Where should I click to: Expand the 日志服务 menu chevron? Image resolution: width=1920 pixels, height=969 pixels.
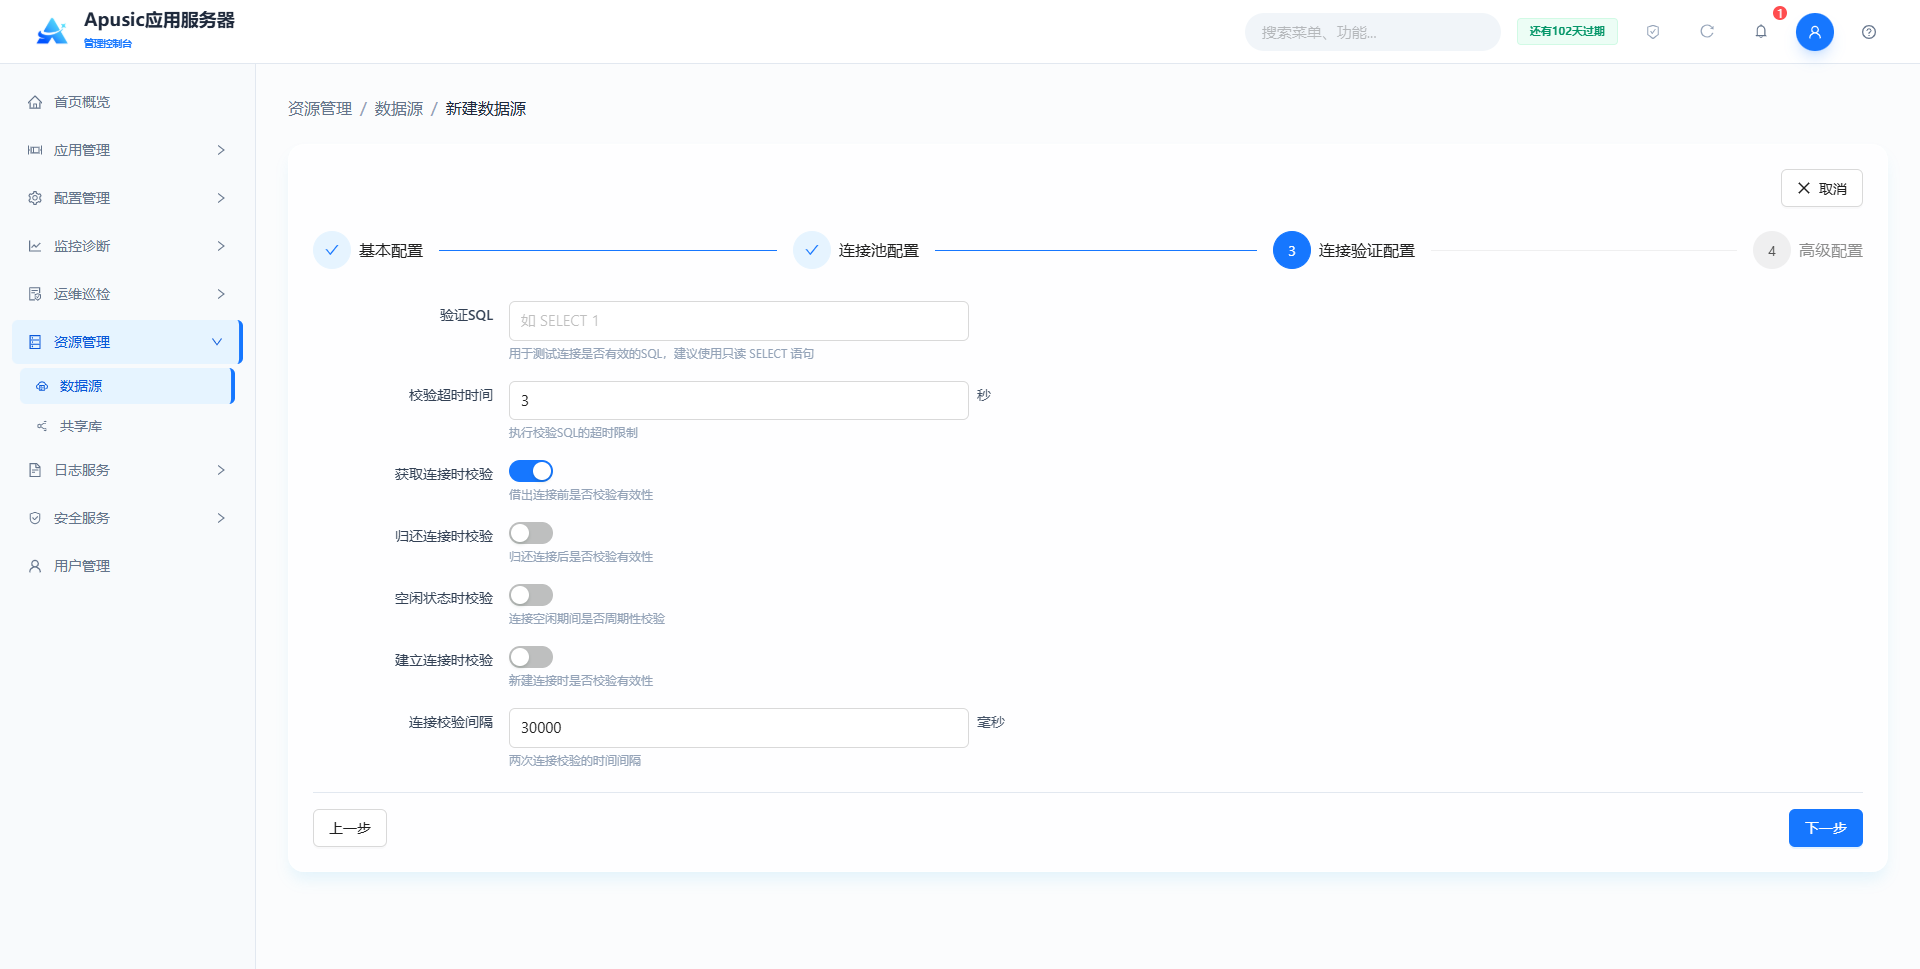pyautogui.click(x=221, y=470)
